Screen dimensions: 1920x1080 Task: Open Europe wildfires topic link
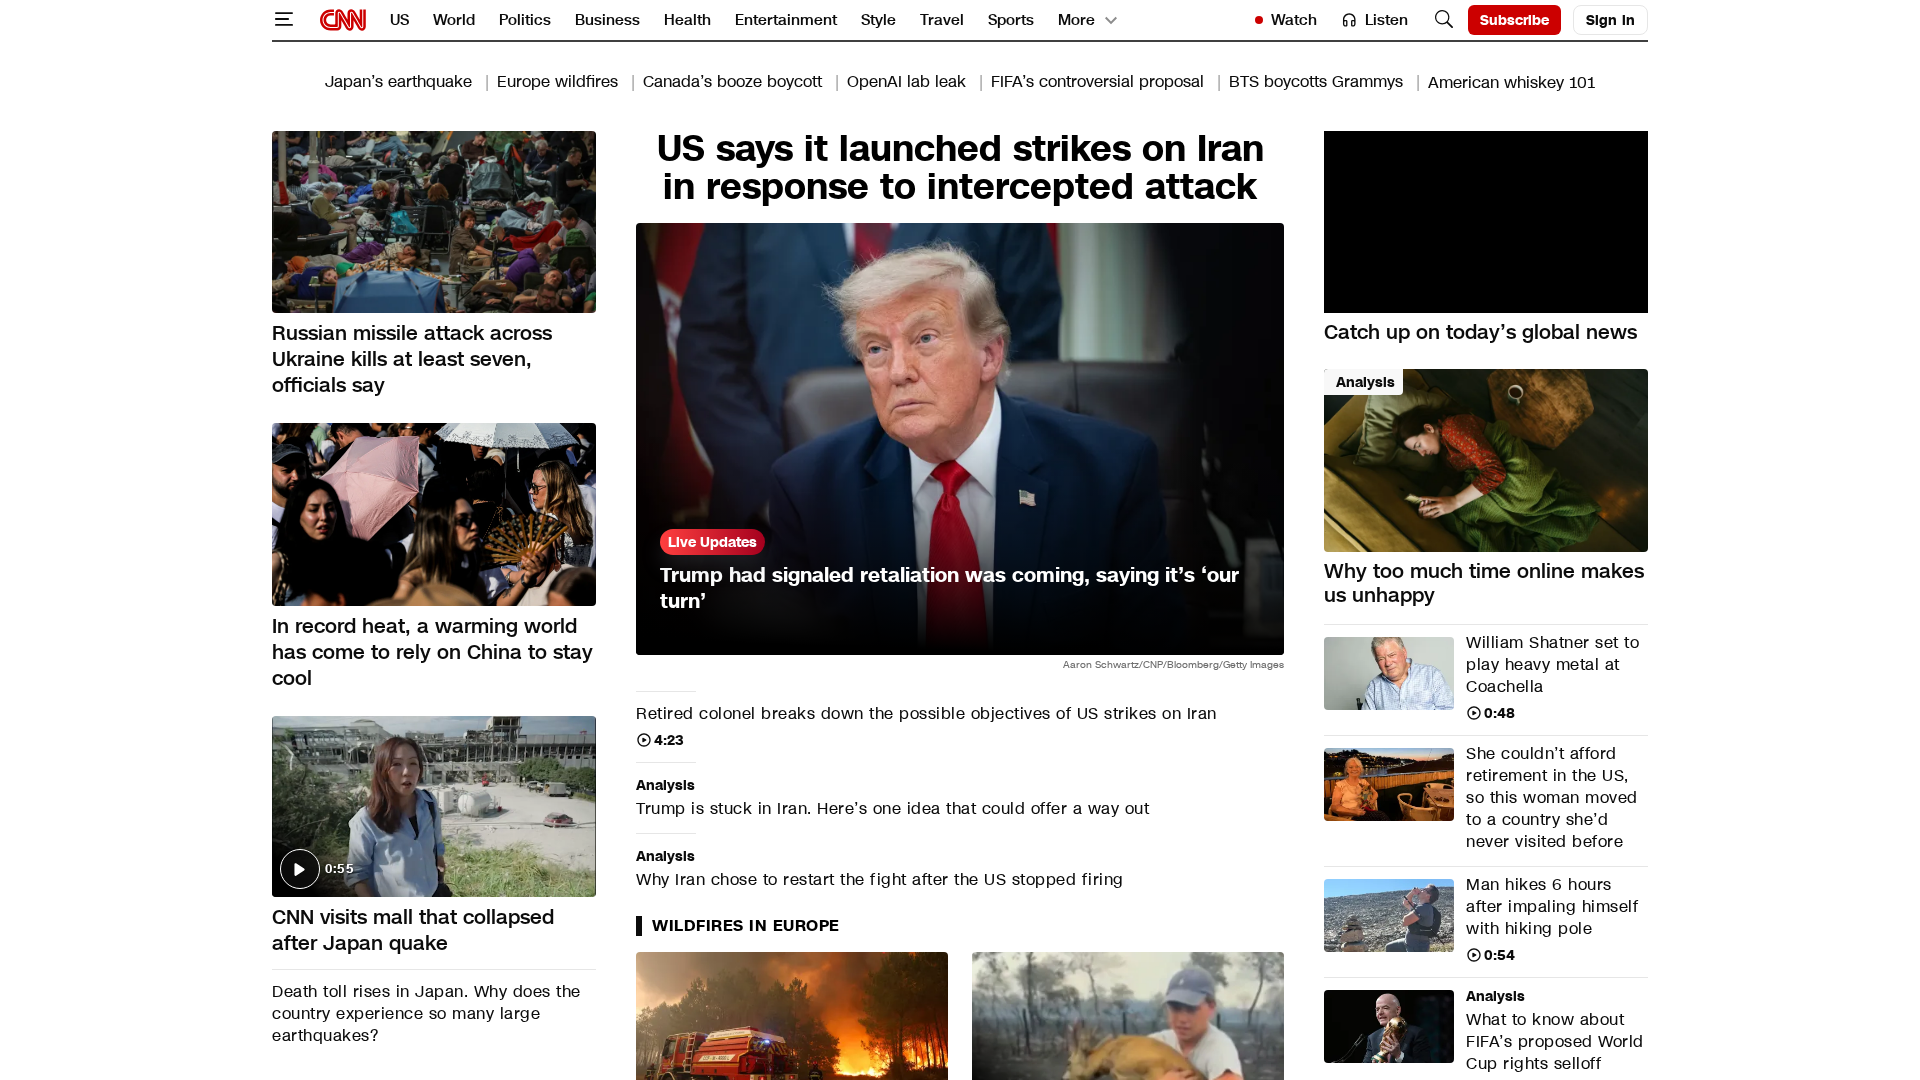(557, 82)
